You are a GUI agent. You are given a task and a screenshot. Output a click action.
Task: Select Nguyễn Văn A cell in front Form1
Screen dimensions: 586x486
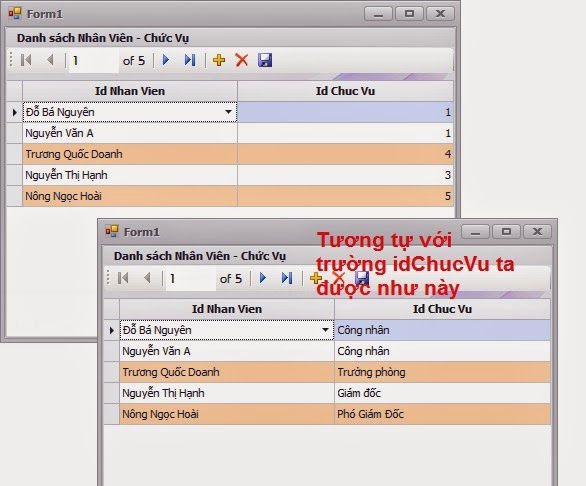coord(227,351)
